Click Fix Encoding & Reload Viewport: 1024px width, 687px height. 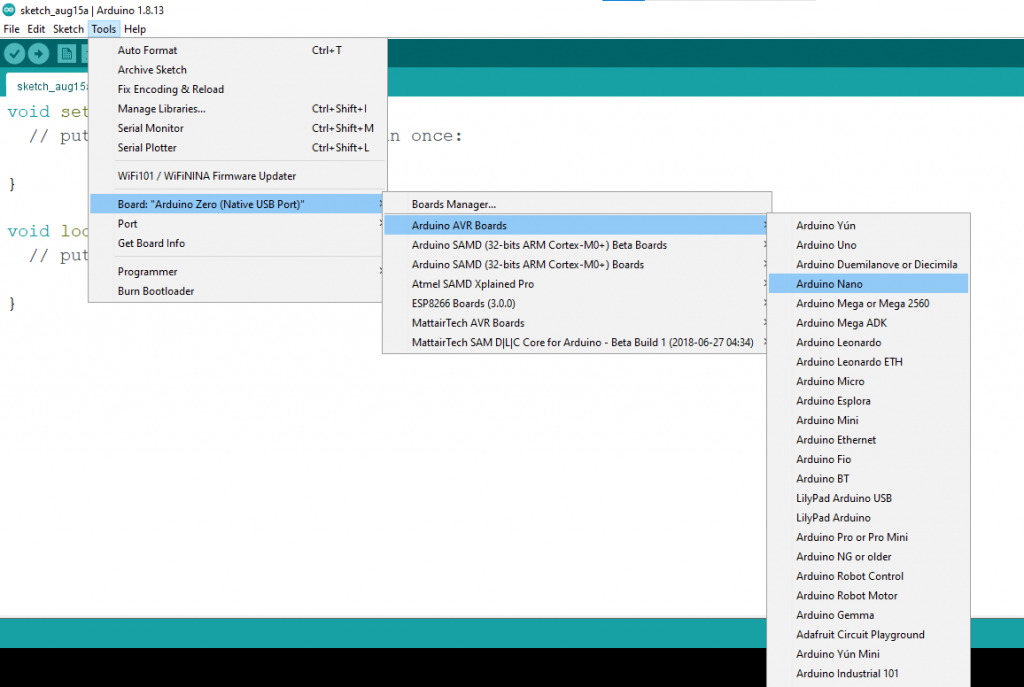238,89
